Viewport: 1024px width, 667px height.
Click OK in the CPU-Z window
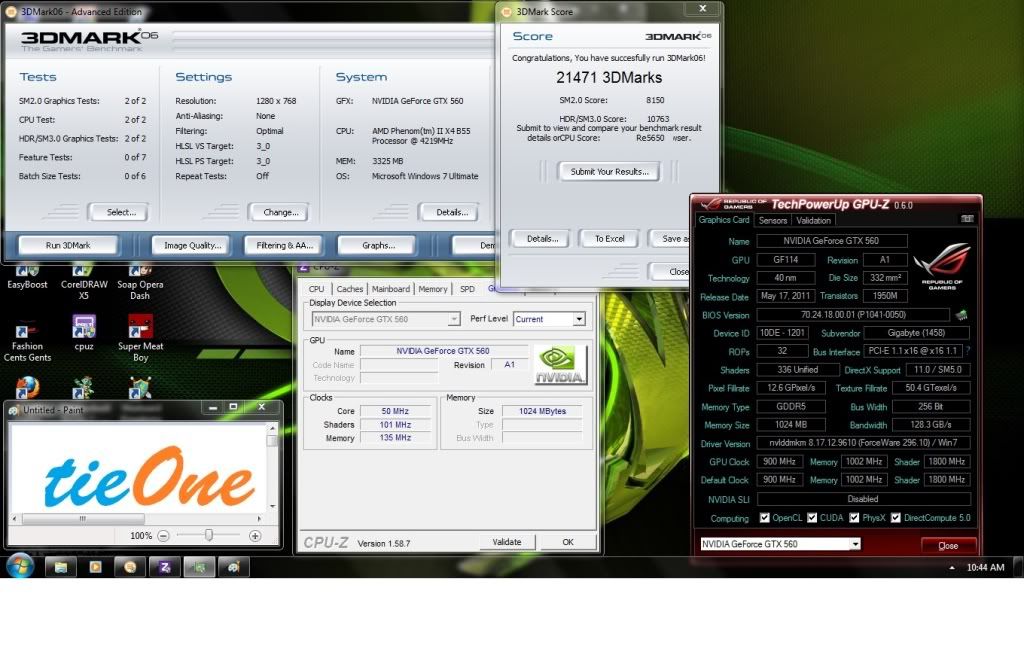[x=568, y=542]
